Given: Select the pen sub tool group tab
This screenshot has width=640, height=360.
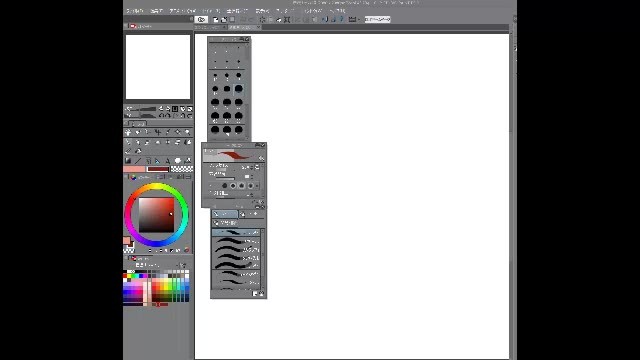Looking at the screenshot, I should [224, 214].
